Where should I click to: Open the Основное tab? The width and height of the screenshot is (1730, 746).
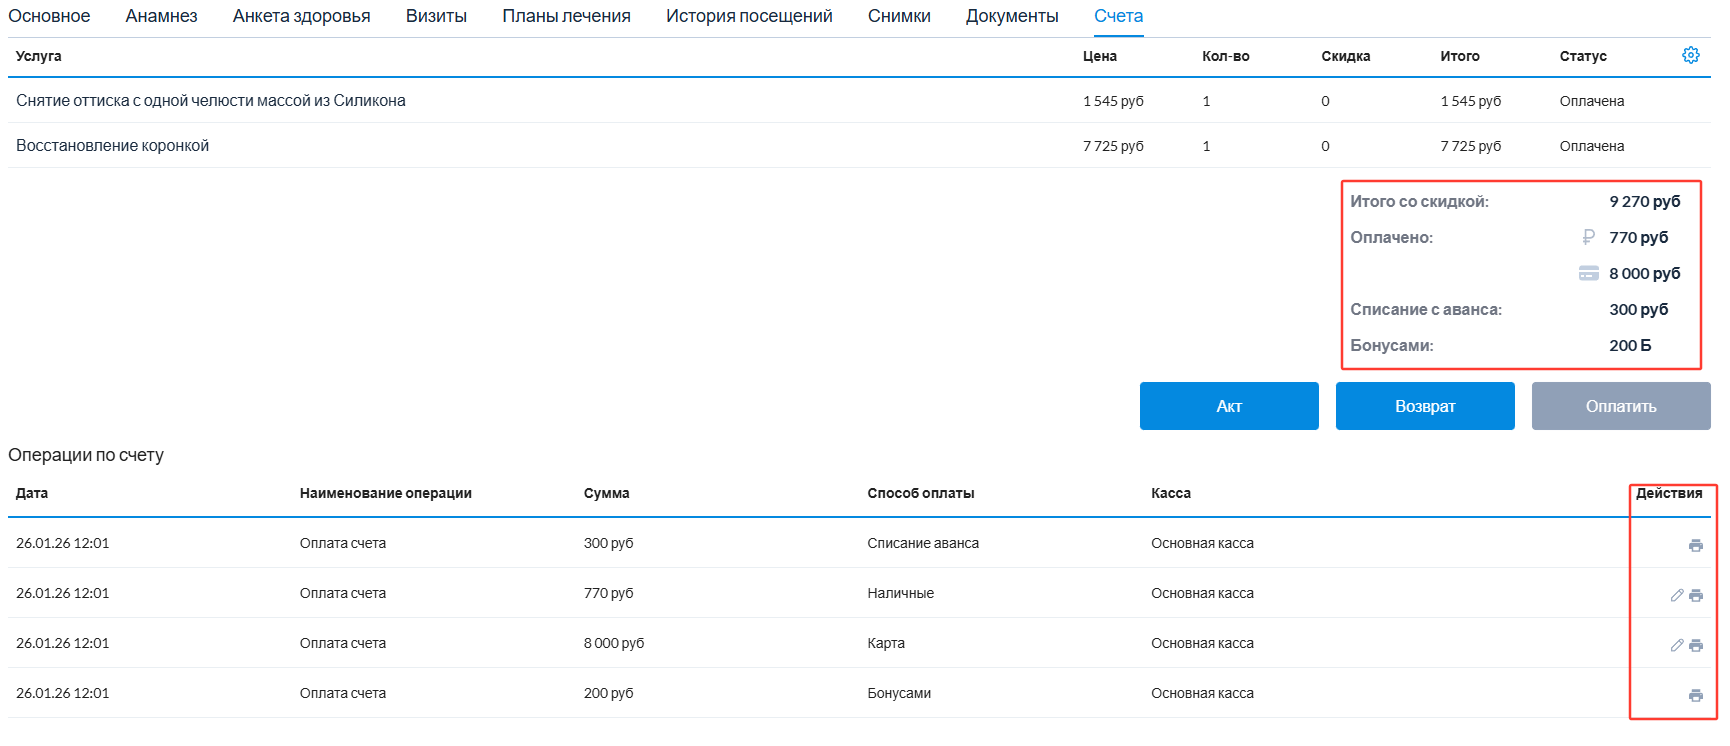coord(49,16)
